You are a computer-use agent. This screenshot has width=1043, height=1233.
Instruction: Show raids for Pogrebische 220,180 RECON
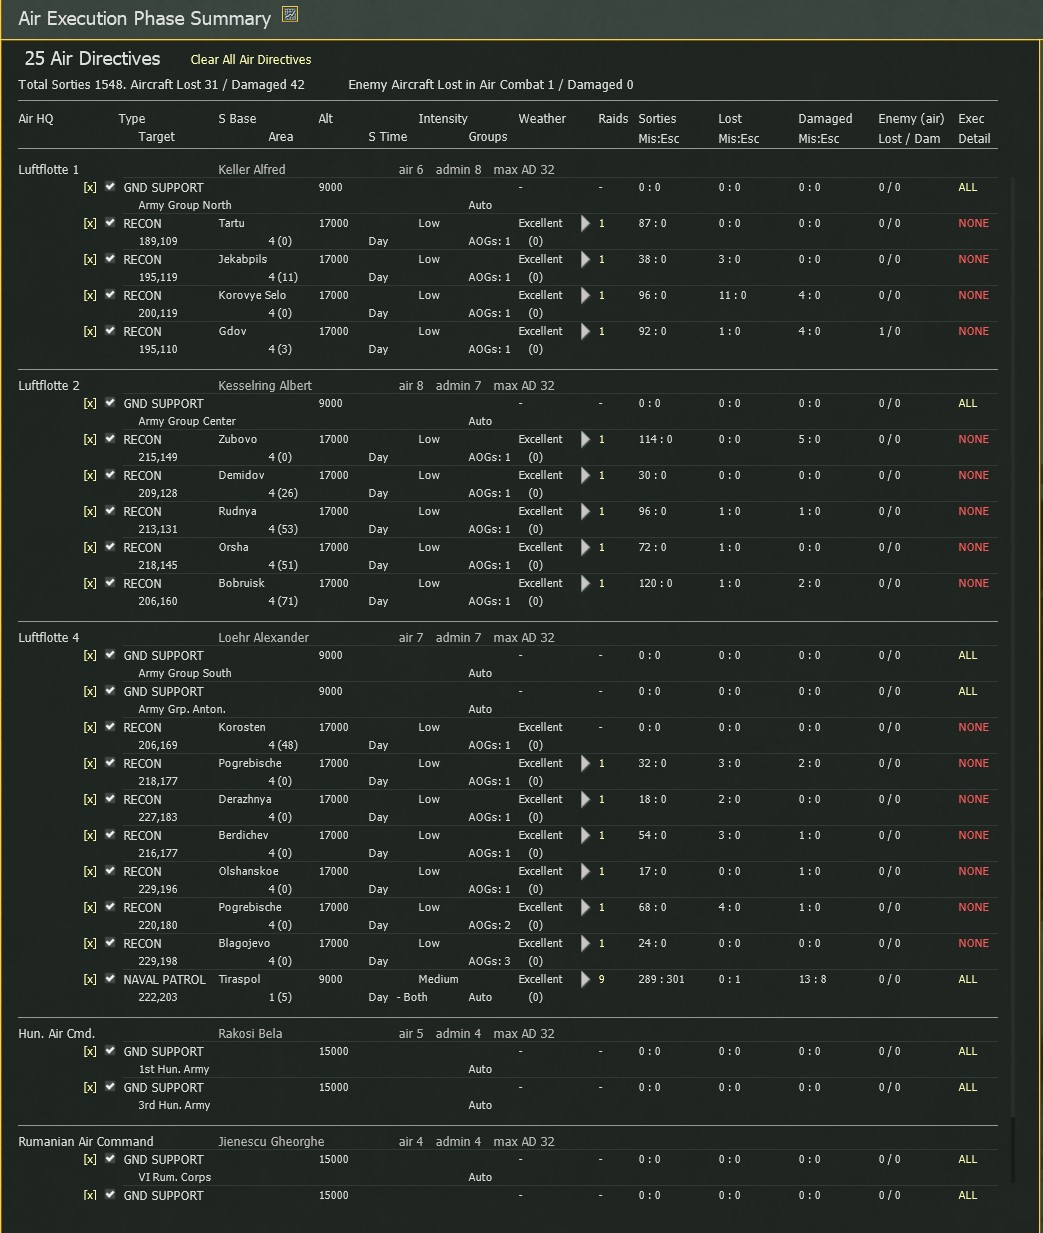click(x=586, y=908)
